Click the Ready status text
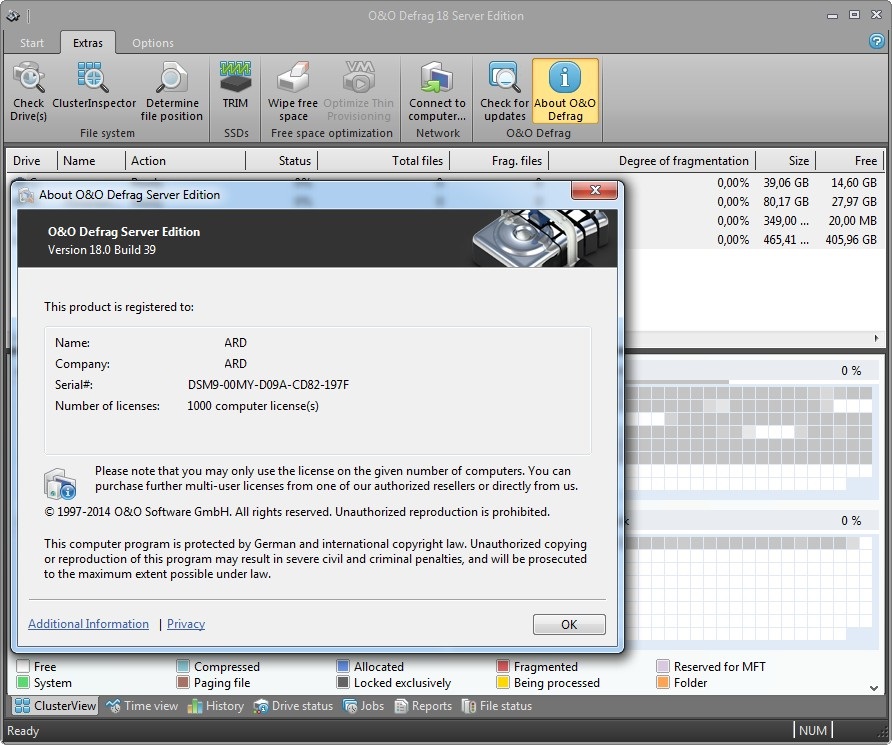892x745 pixels. [23, 731]
